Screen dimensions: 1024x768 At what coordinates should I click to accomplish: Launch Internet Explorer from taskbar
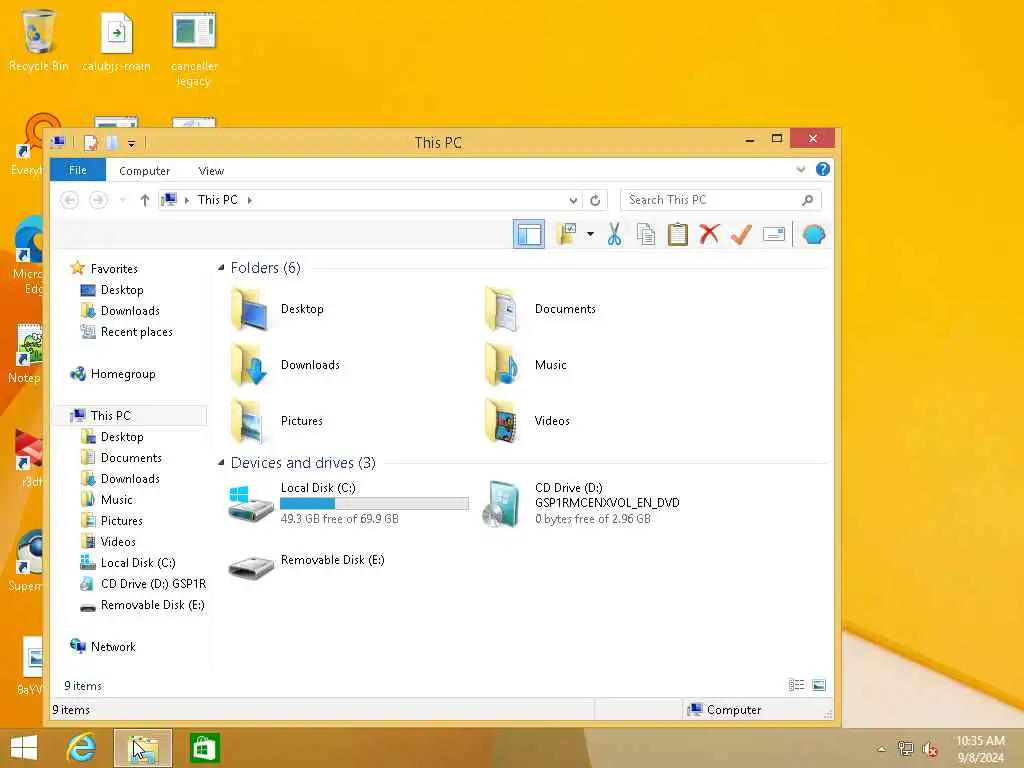(x=82, y=747)
